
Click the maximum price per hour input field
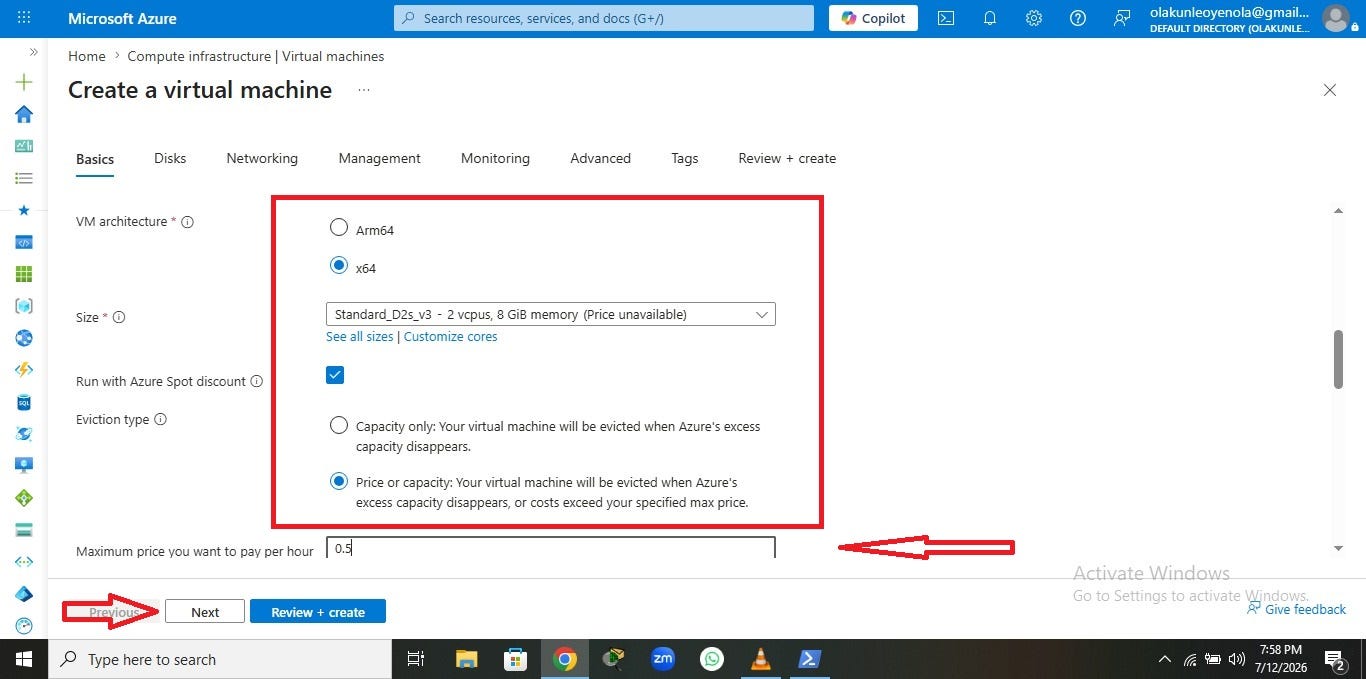[551, 548]
